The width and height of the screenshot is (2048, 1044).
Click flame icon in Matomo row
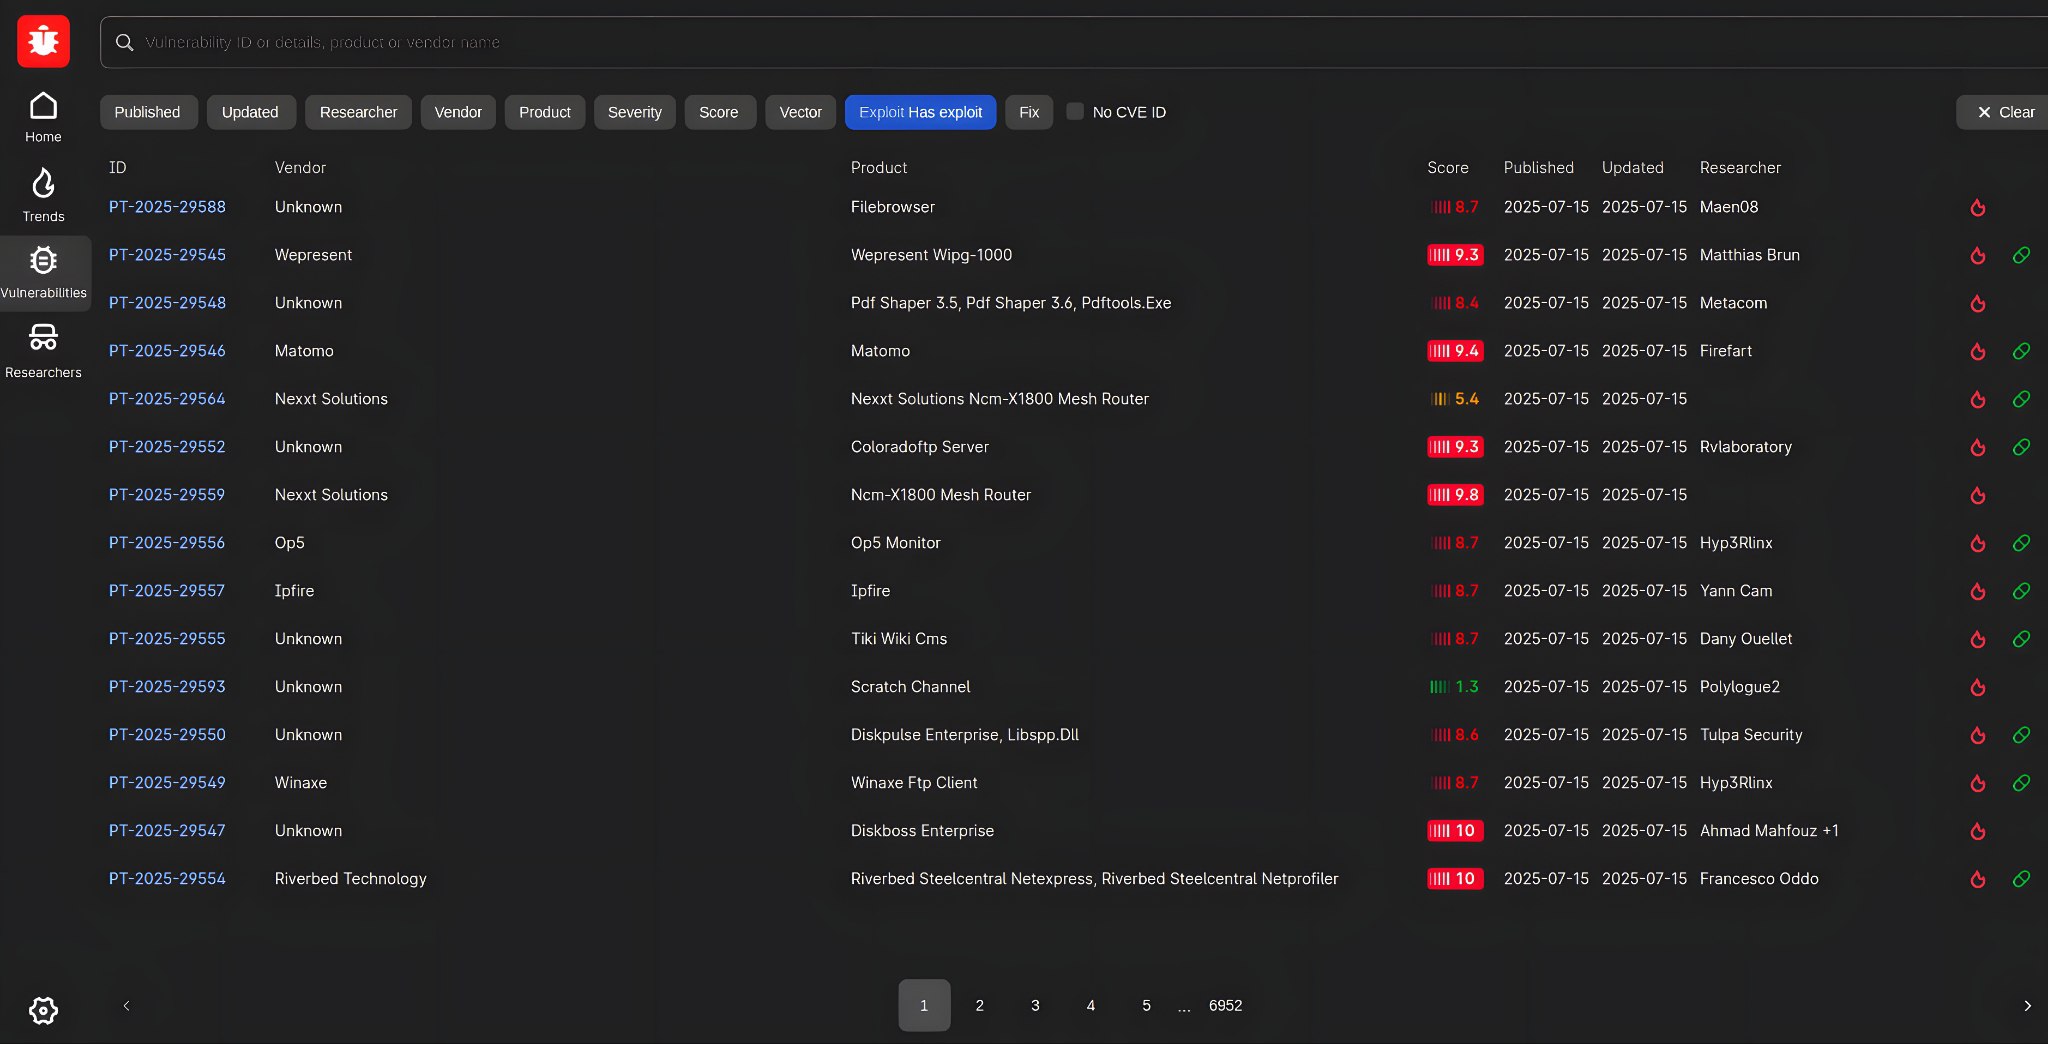[1977, 351]
